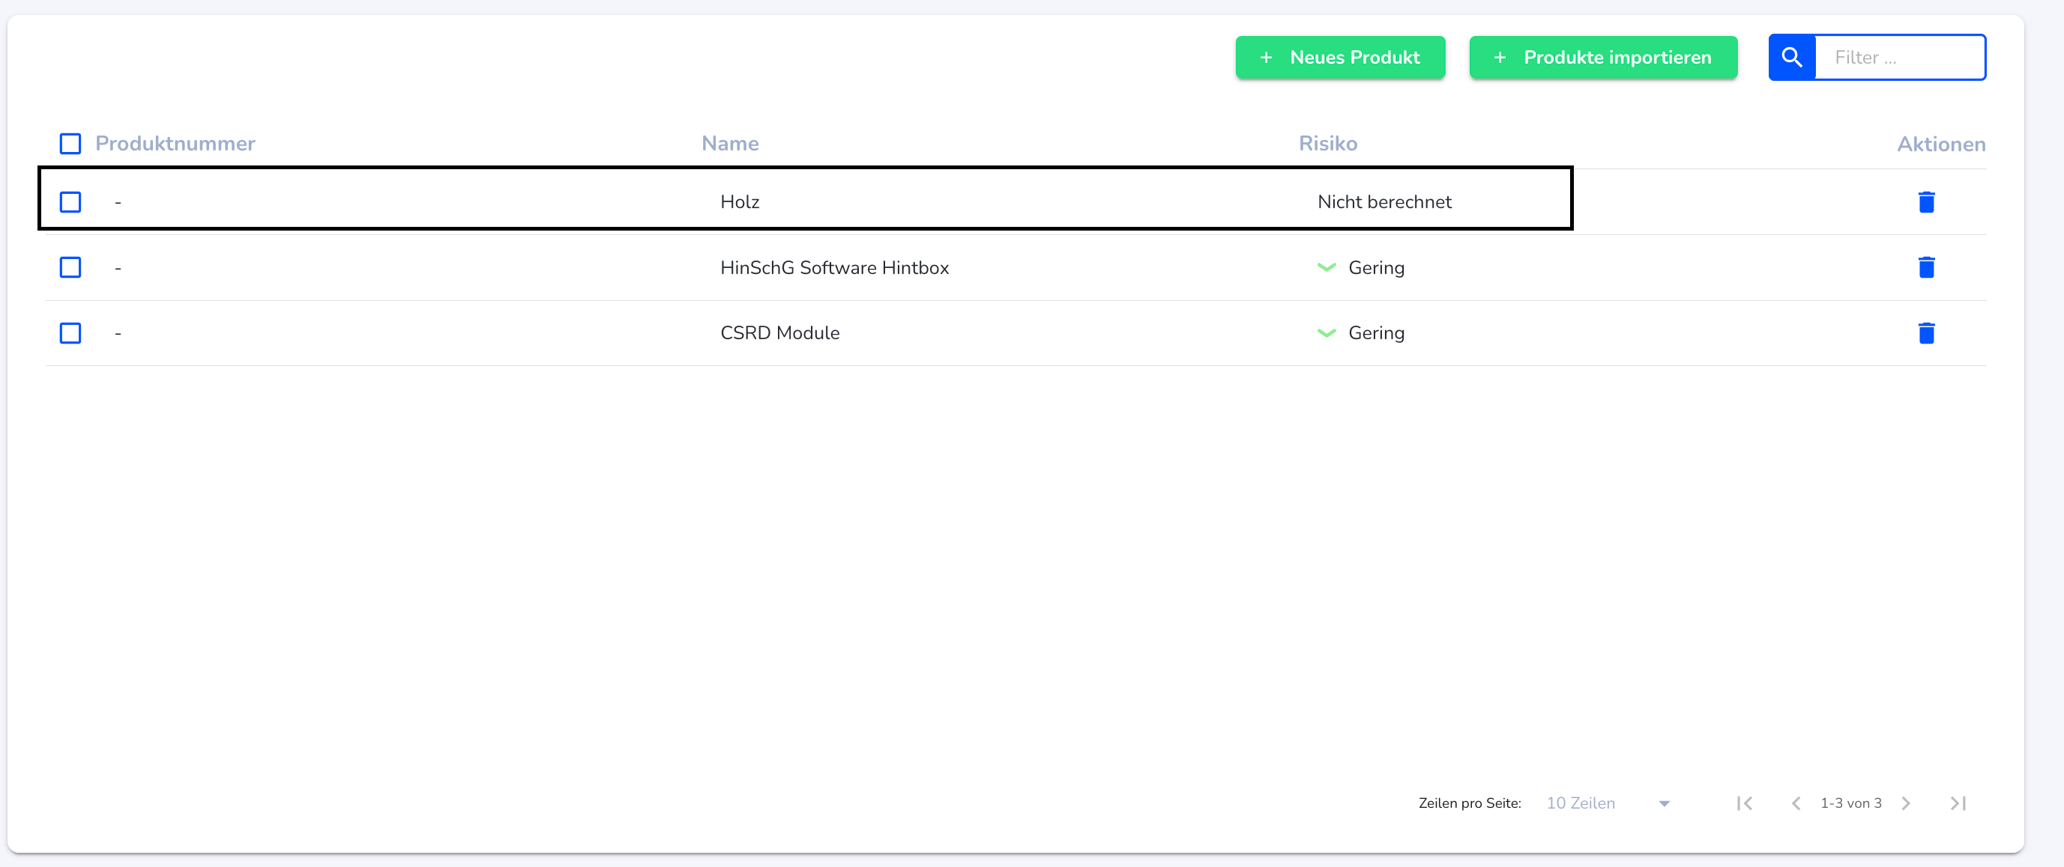Click the green risk chevron for HinSchG

(x=1327, y=268)
